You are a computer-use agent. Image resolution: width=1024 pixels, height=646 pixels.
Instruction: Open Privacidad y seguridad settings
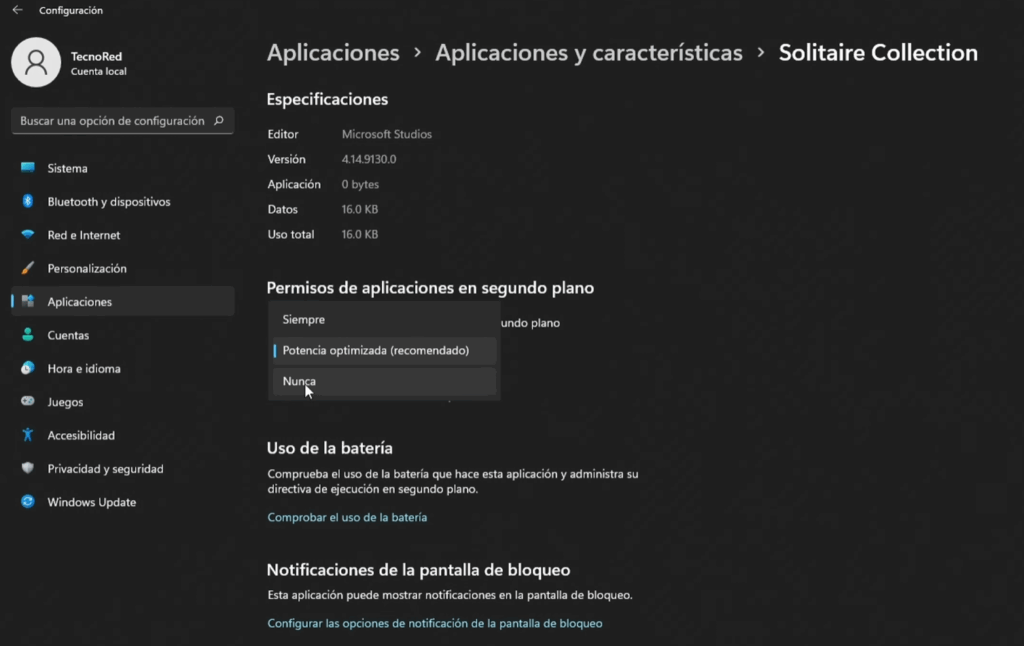[123, 468]
